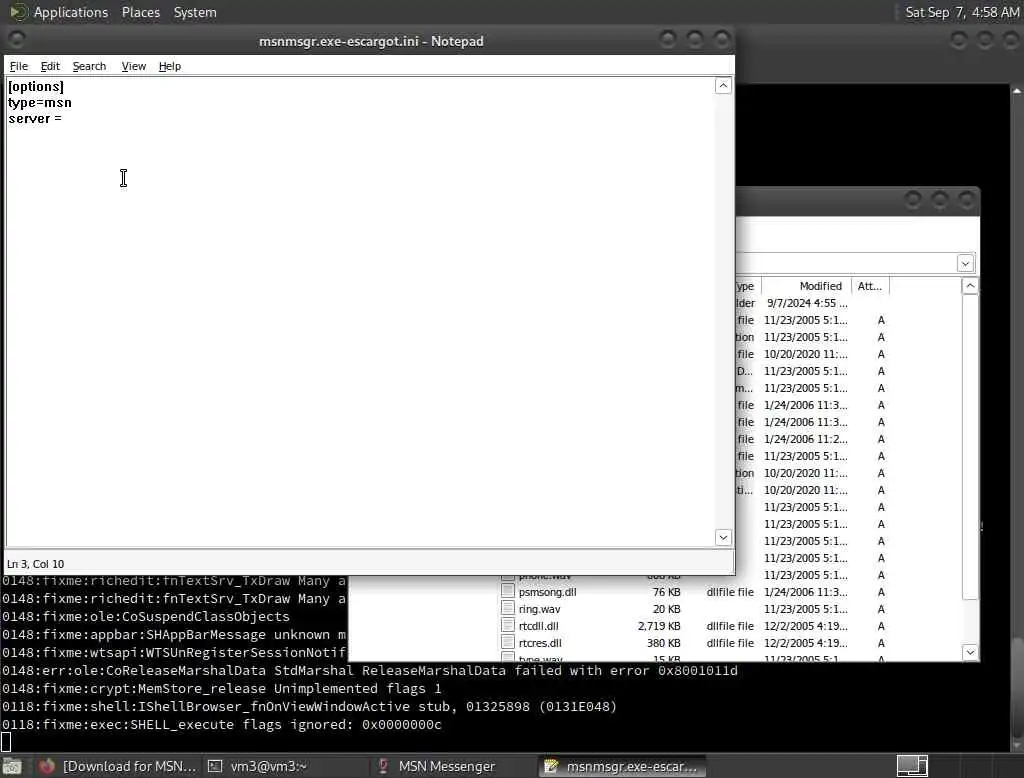Click the '380 KB' size cell

[664, 643]
